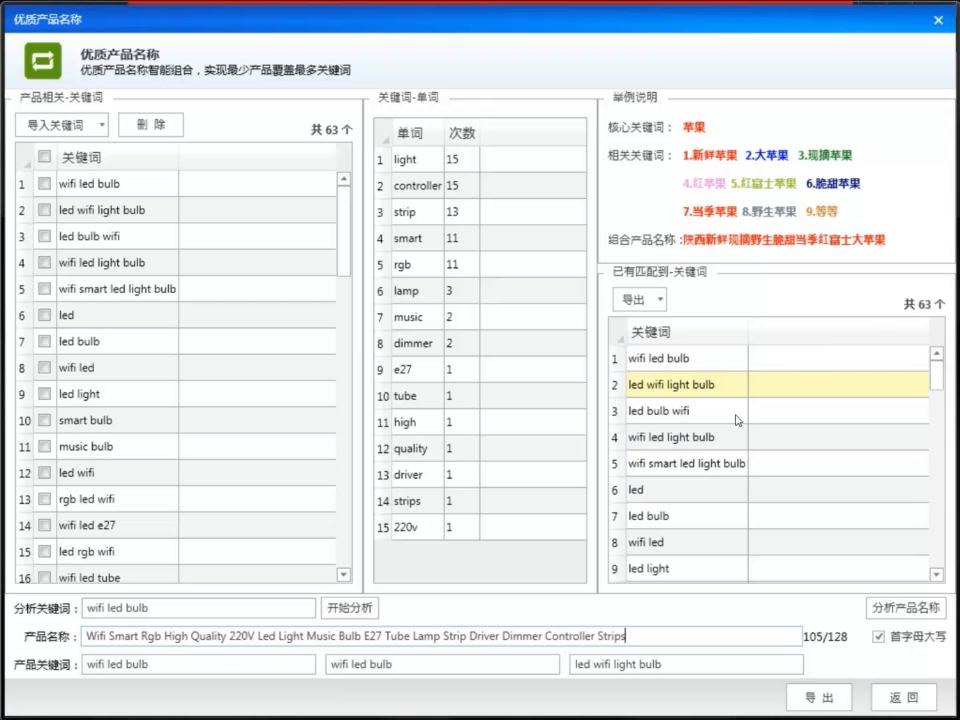Open the 导出 dropdown in matched keywords panel

(640, 299)
